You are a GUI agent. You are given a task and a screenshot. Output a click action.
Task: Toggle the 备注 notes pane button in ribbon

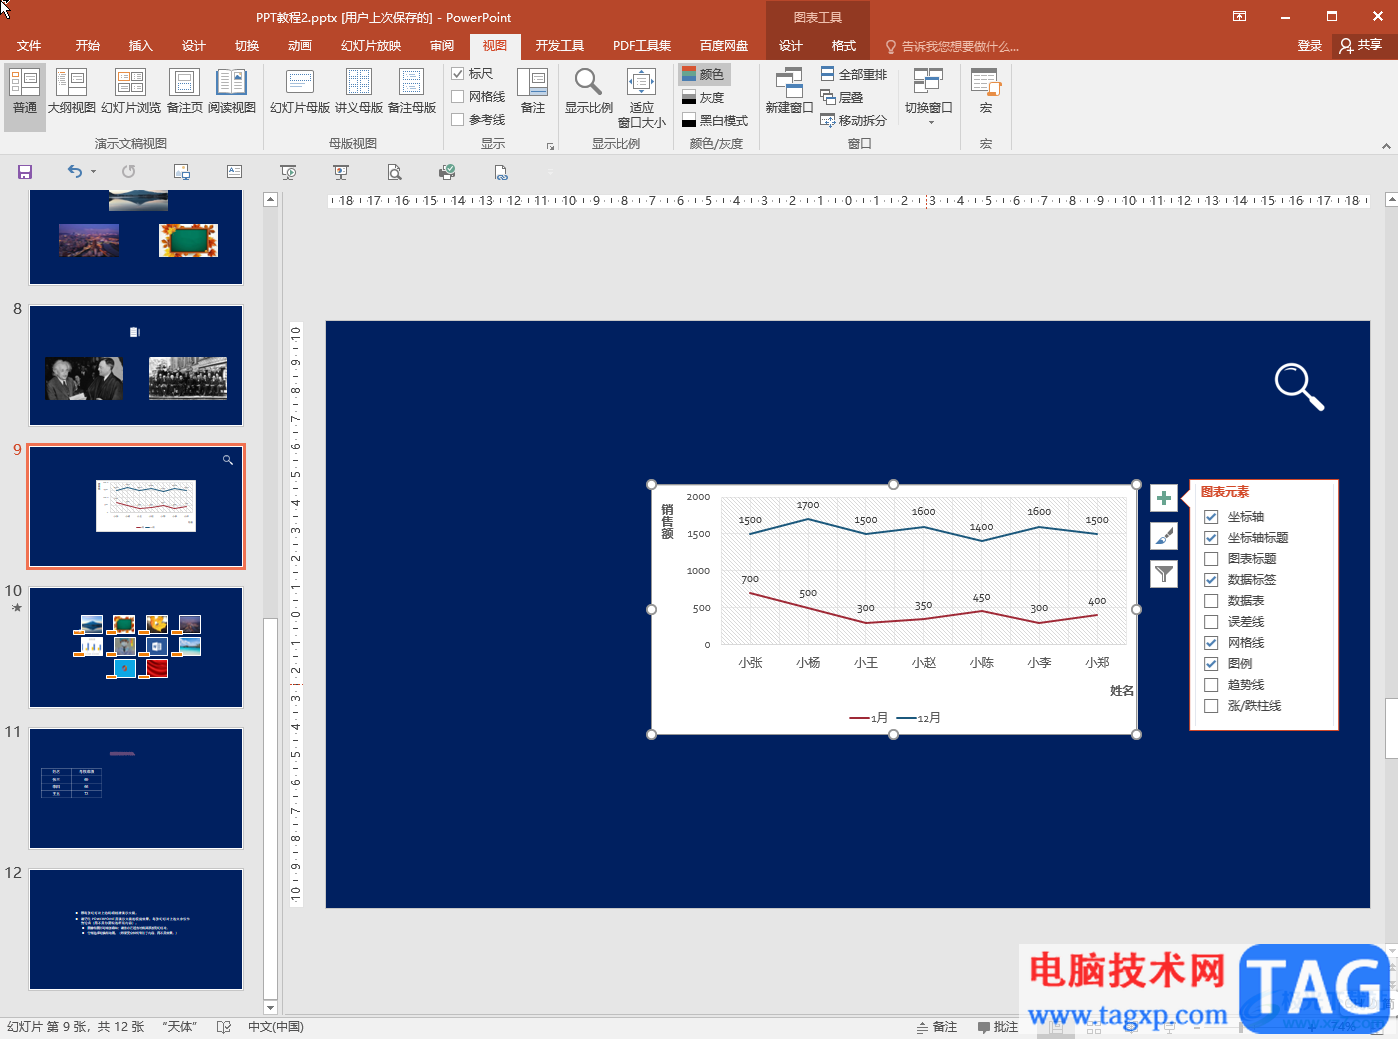coord(533,92)
